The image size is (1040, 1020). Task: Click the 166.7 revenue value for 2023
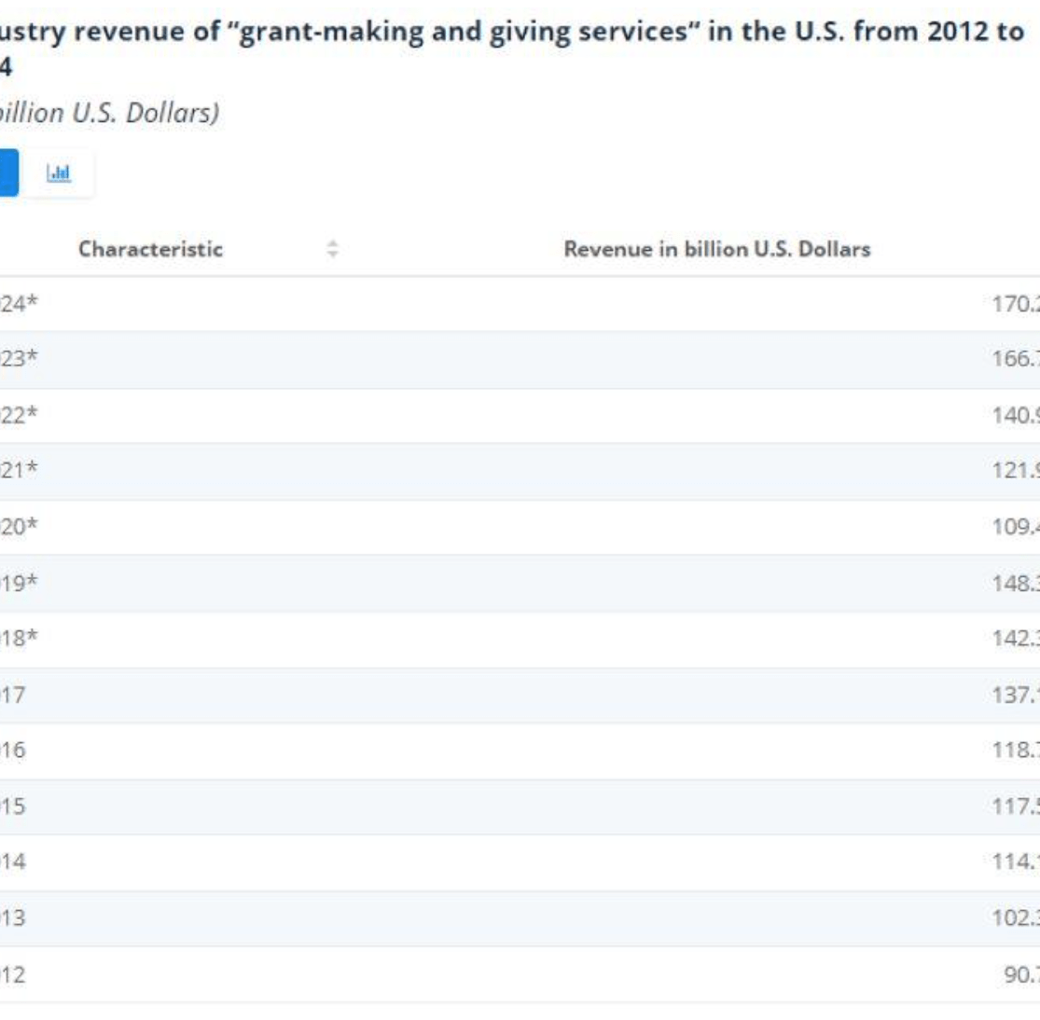click(1015, 359)
